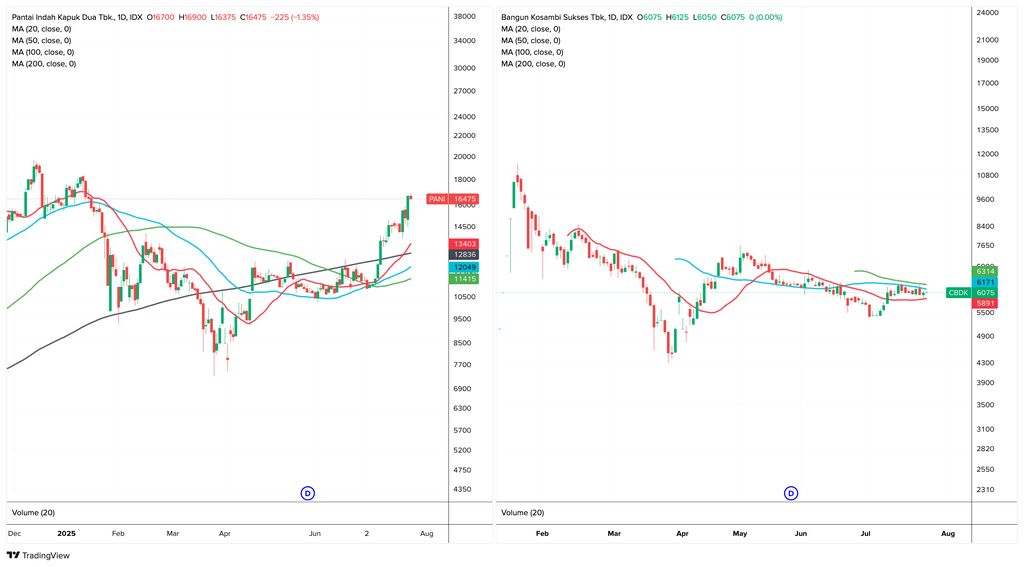
Task: Click the Aug label on PANI time axis
Action: [426, 534]
